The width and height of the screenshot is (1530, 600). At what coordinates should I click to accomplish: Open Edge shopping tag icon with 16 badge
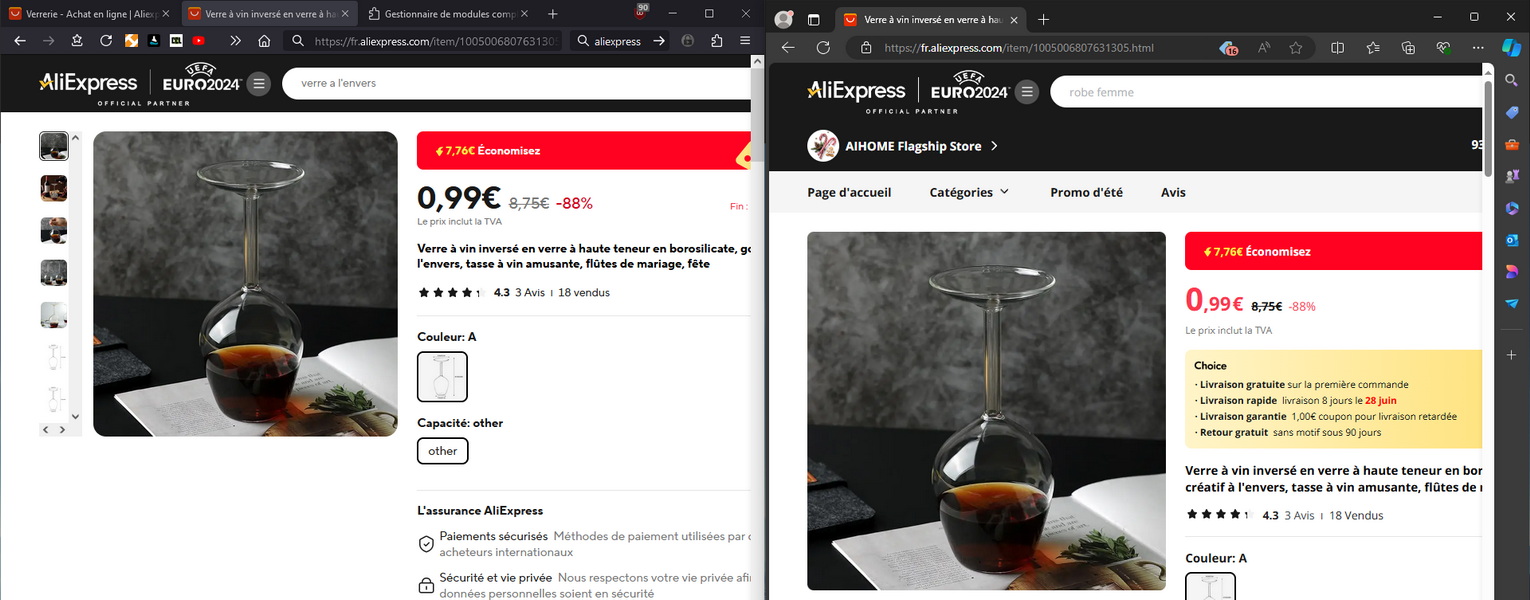pos(1229,48)
